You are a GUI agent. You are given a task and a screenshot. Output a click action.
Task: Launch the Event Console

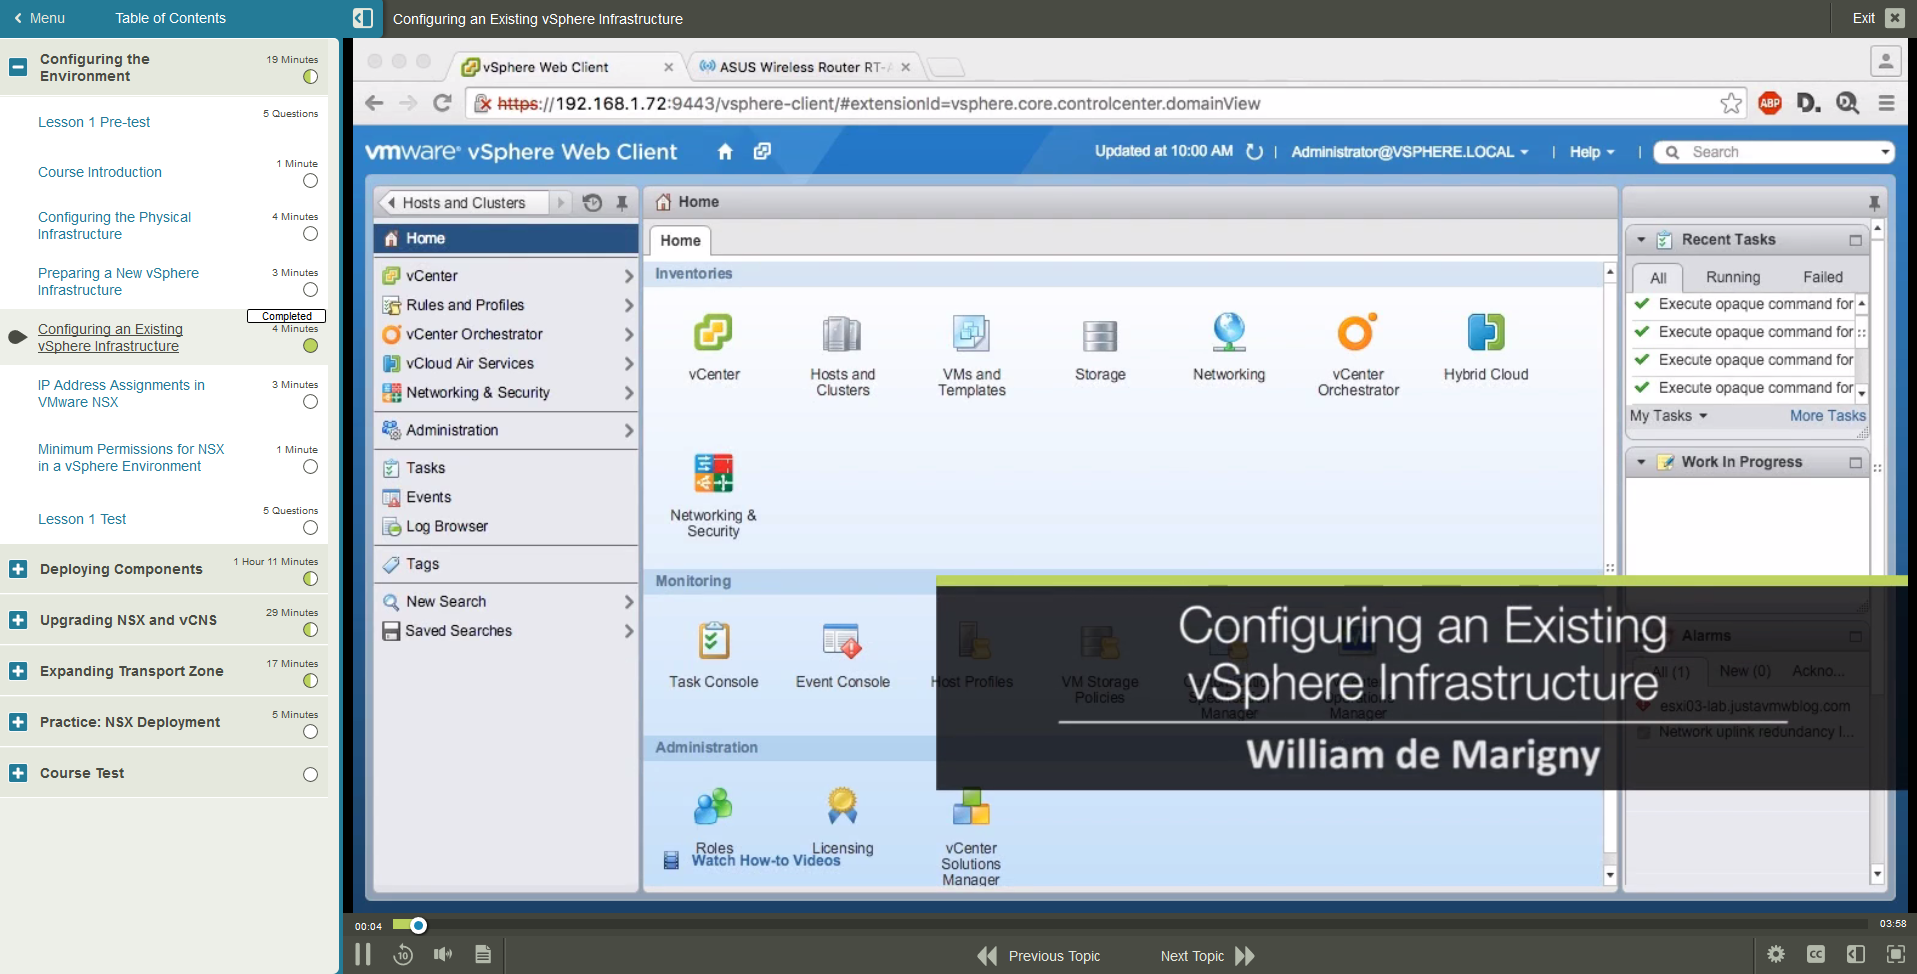(x=841, y=645)
